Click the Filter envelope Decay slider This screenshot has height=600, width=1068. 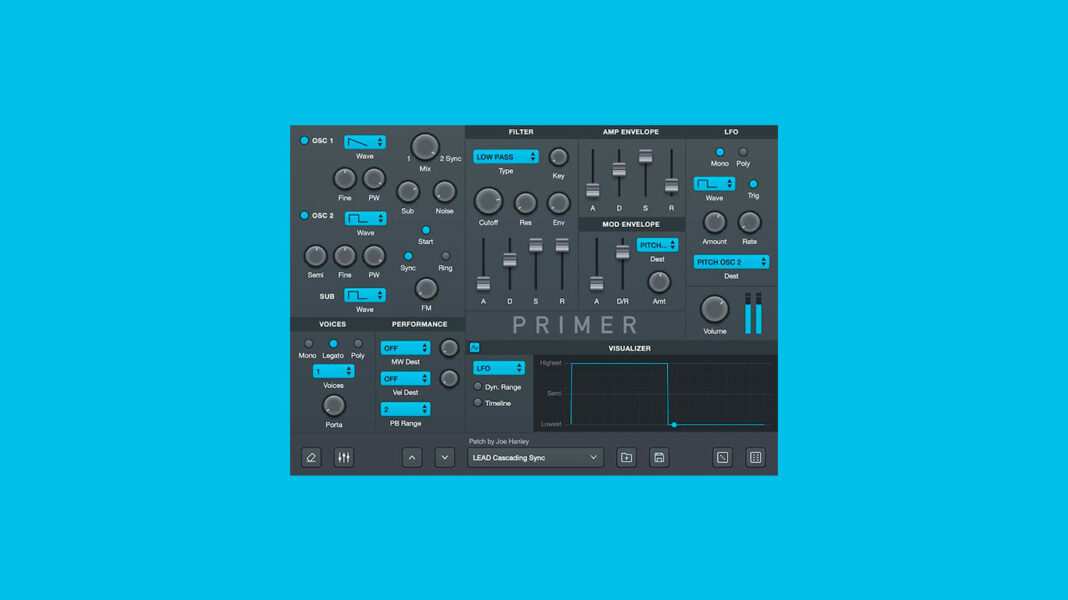tap(509, 260)
